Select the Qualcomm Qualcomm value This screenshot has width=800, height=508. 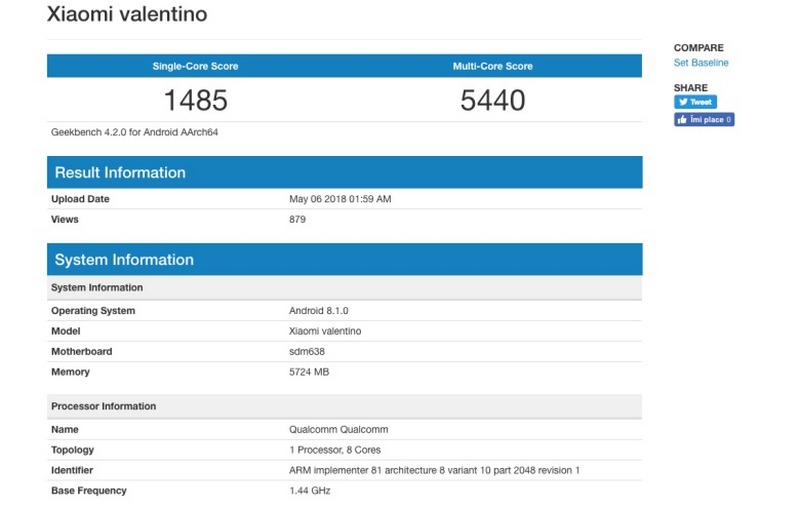click(x=338, y=429)
